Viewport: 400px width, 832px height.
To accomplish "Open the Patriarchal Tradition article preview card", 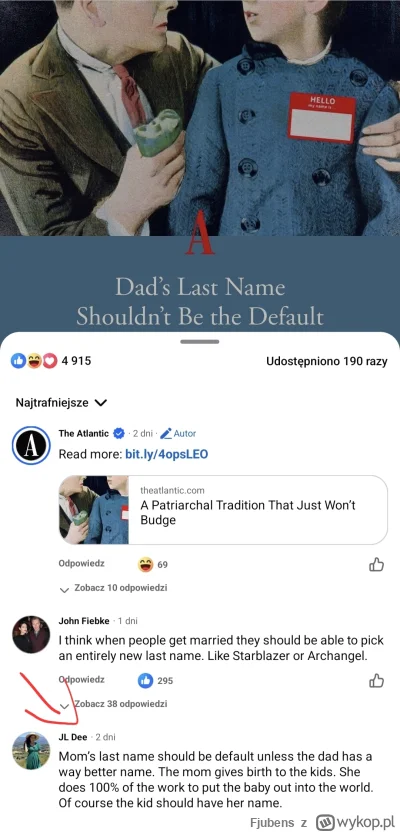I will 223,510.
